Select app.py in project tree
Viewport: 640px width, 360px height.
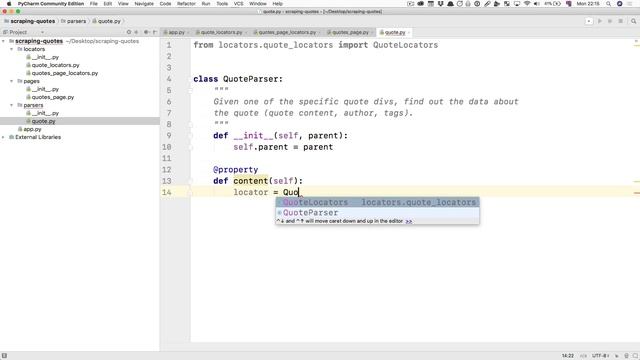point(32,129)
